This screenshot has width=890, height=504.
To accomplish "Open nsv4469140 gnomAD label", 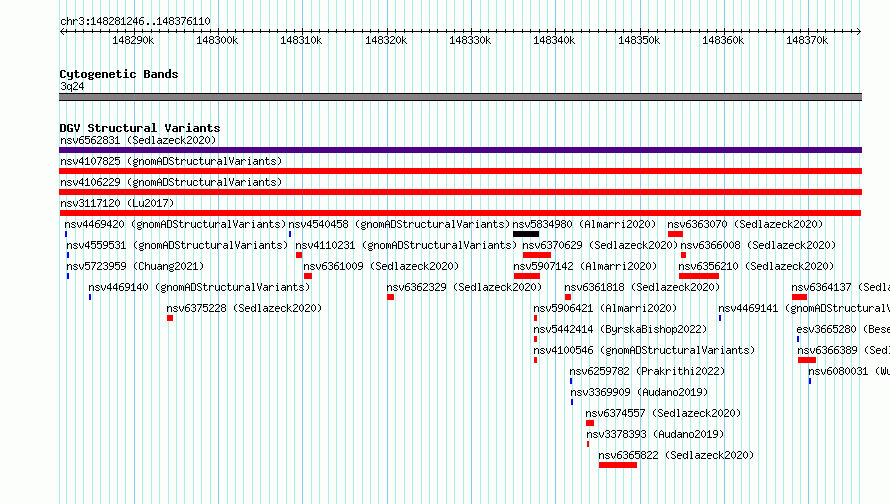I will point(199,287).
